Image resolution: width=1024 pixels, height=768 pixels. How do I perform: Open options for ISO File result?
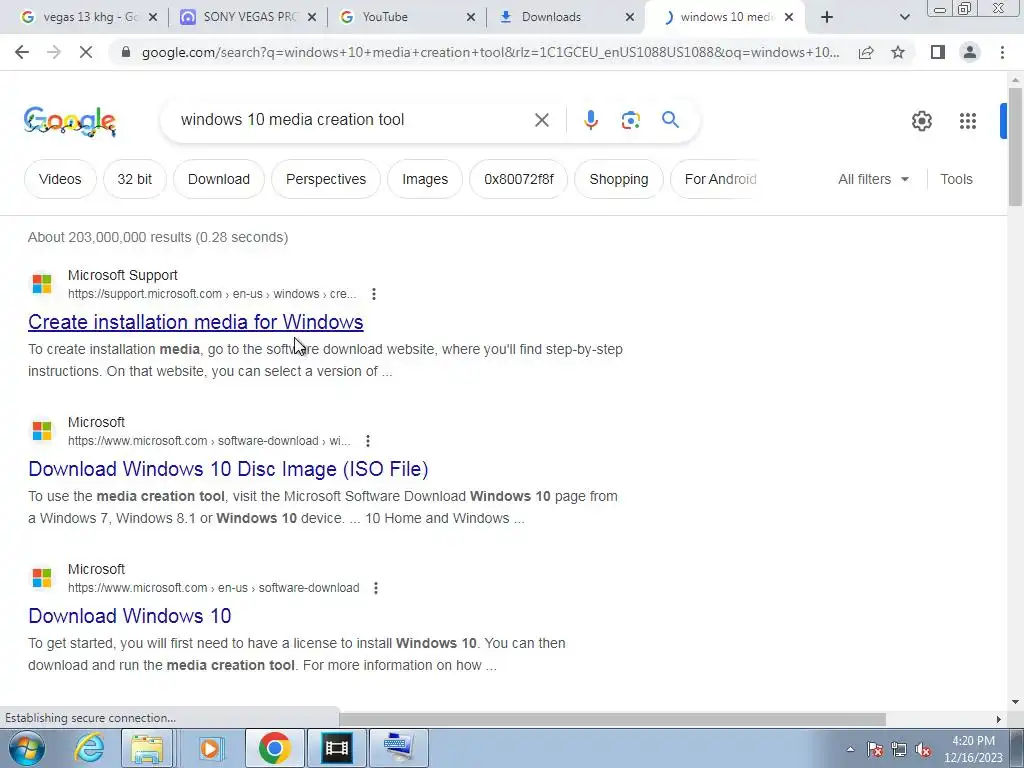[368, 441]
